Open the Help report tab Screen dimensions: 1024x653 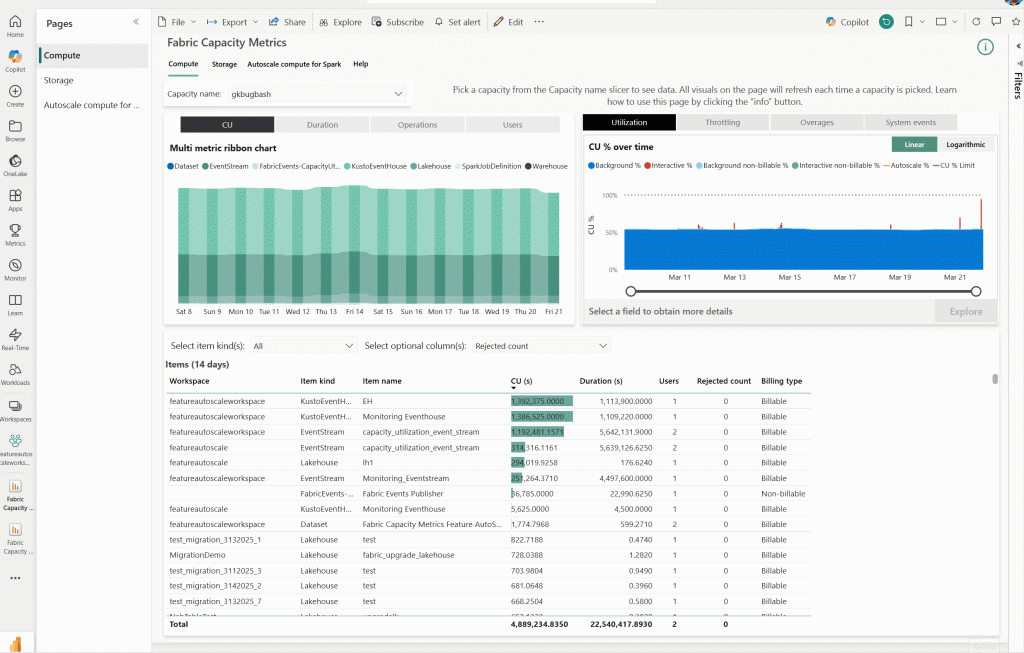tap(360, 64)
